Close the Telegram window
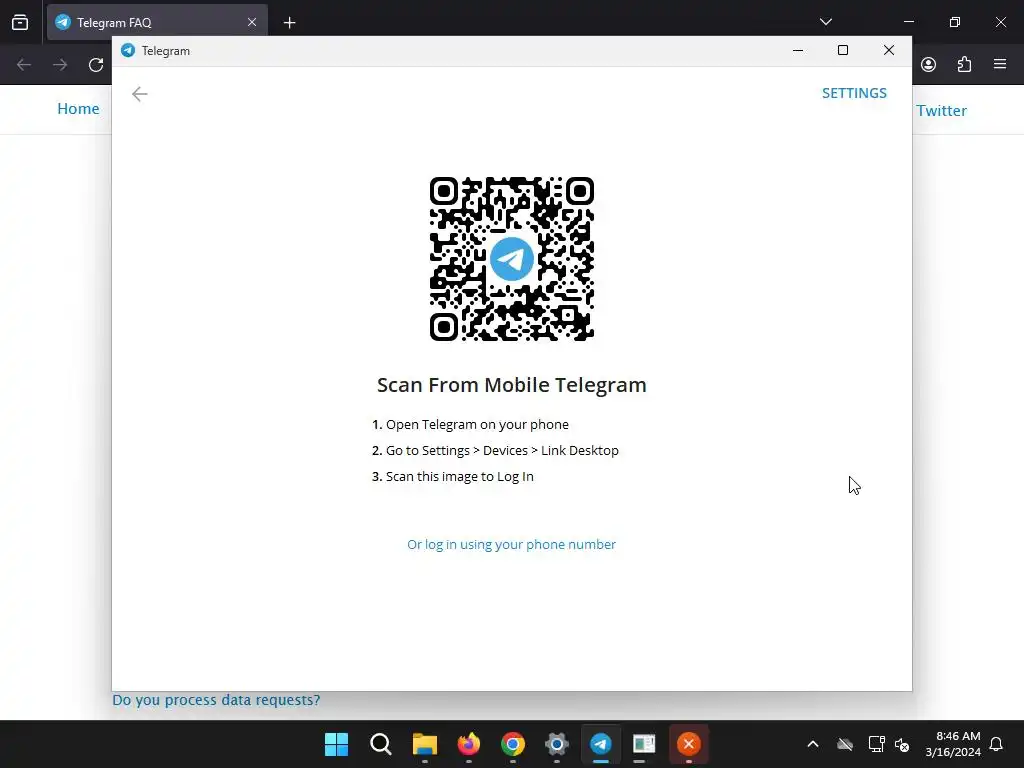Screen dimensions: 1024x768 [889, 50]
